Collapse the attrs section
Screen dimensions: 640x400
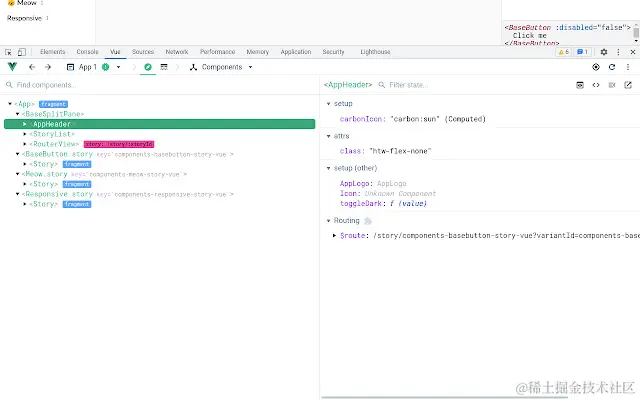tap(329, 136)
